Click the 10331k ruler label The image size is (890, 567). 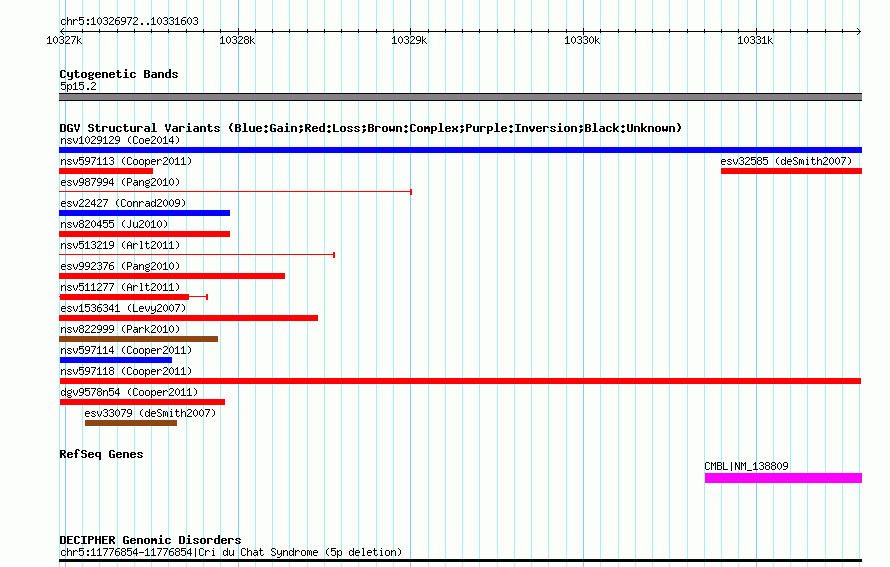click(x=755, y=40)
